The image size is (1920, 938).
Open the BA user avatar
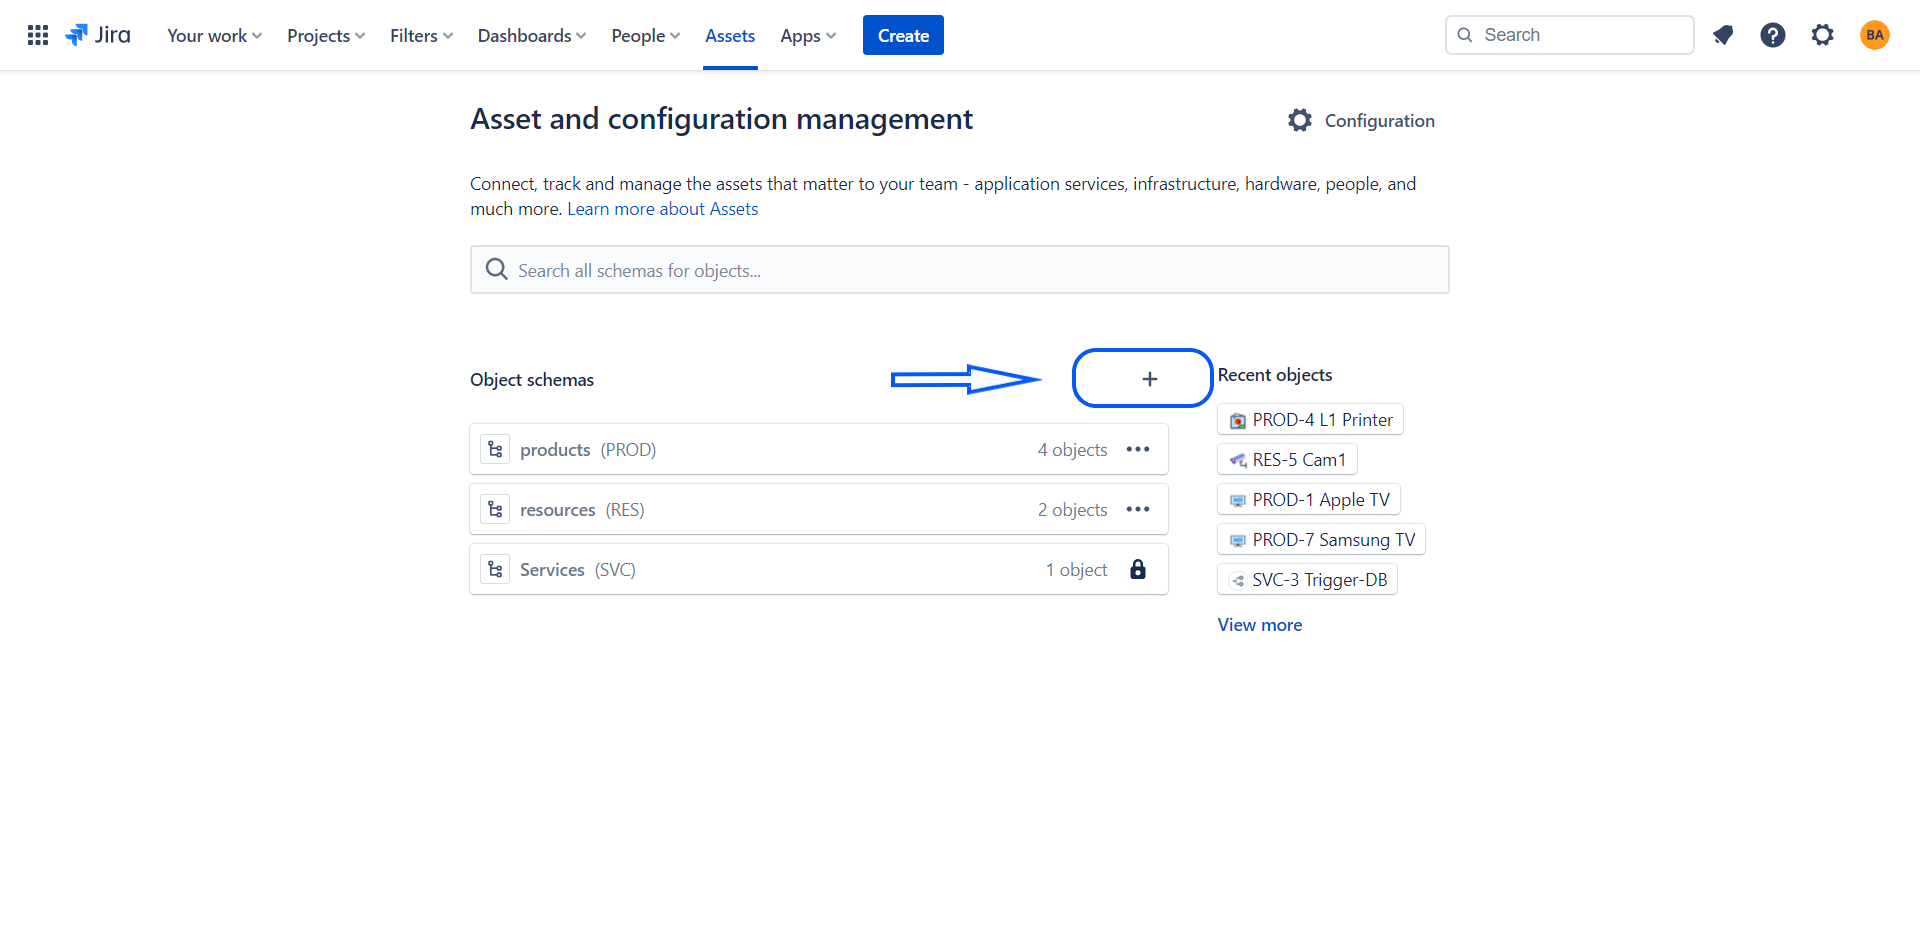[x=1875, y=35]
